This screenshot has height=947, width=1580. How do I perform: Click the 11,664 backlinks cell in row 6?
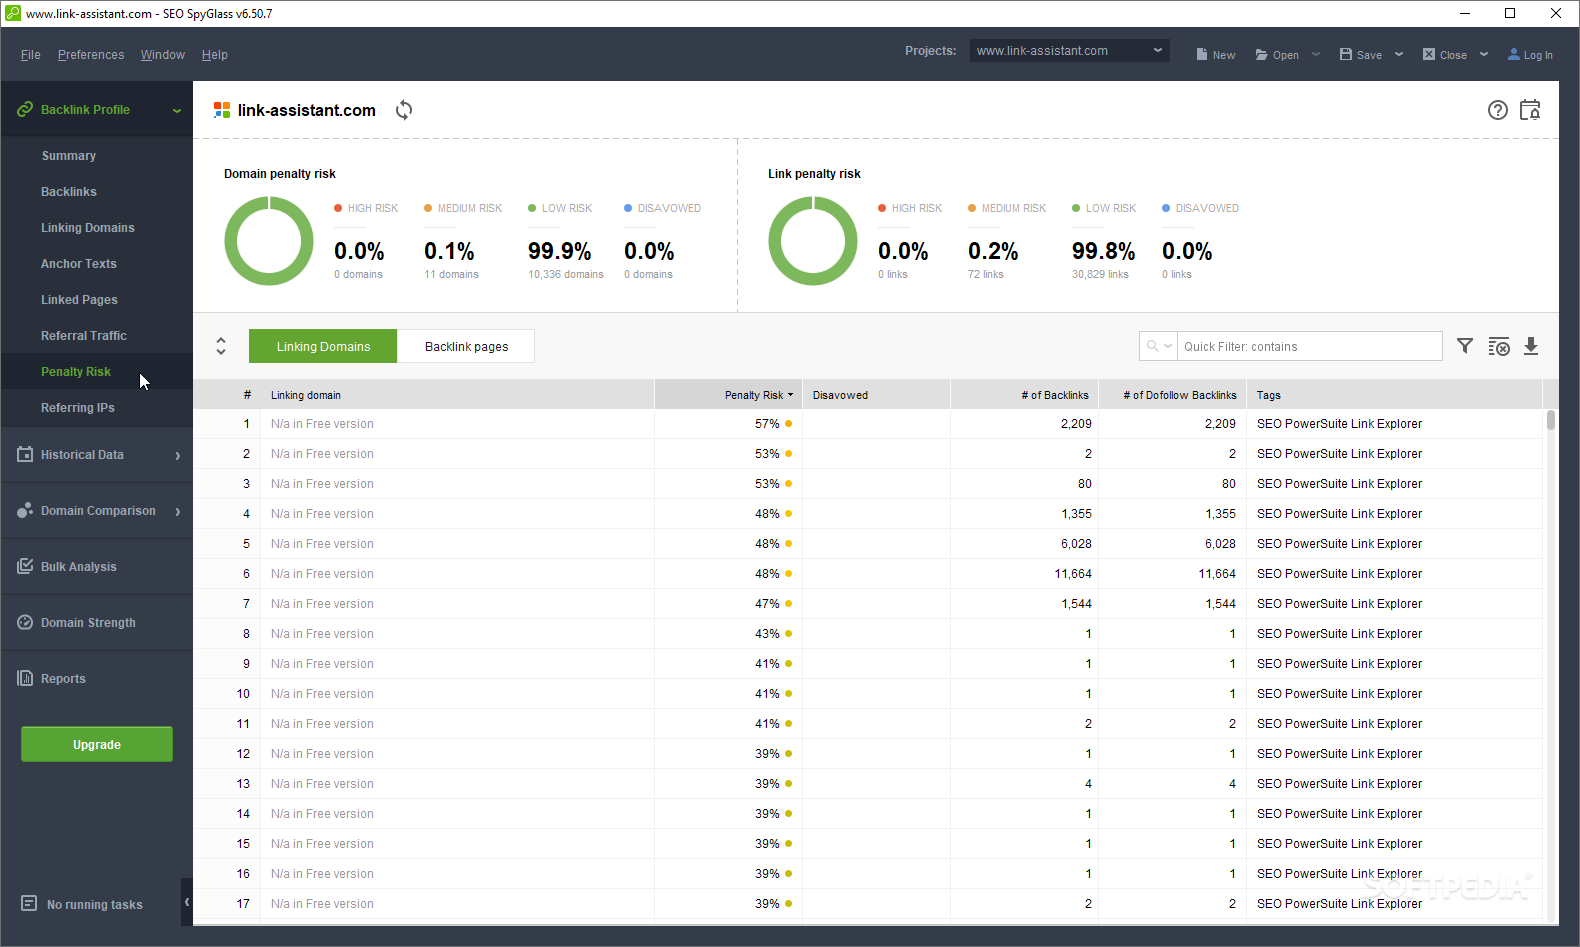pyautogui.click(x=1024, y=574)
